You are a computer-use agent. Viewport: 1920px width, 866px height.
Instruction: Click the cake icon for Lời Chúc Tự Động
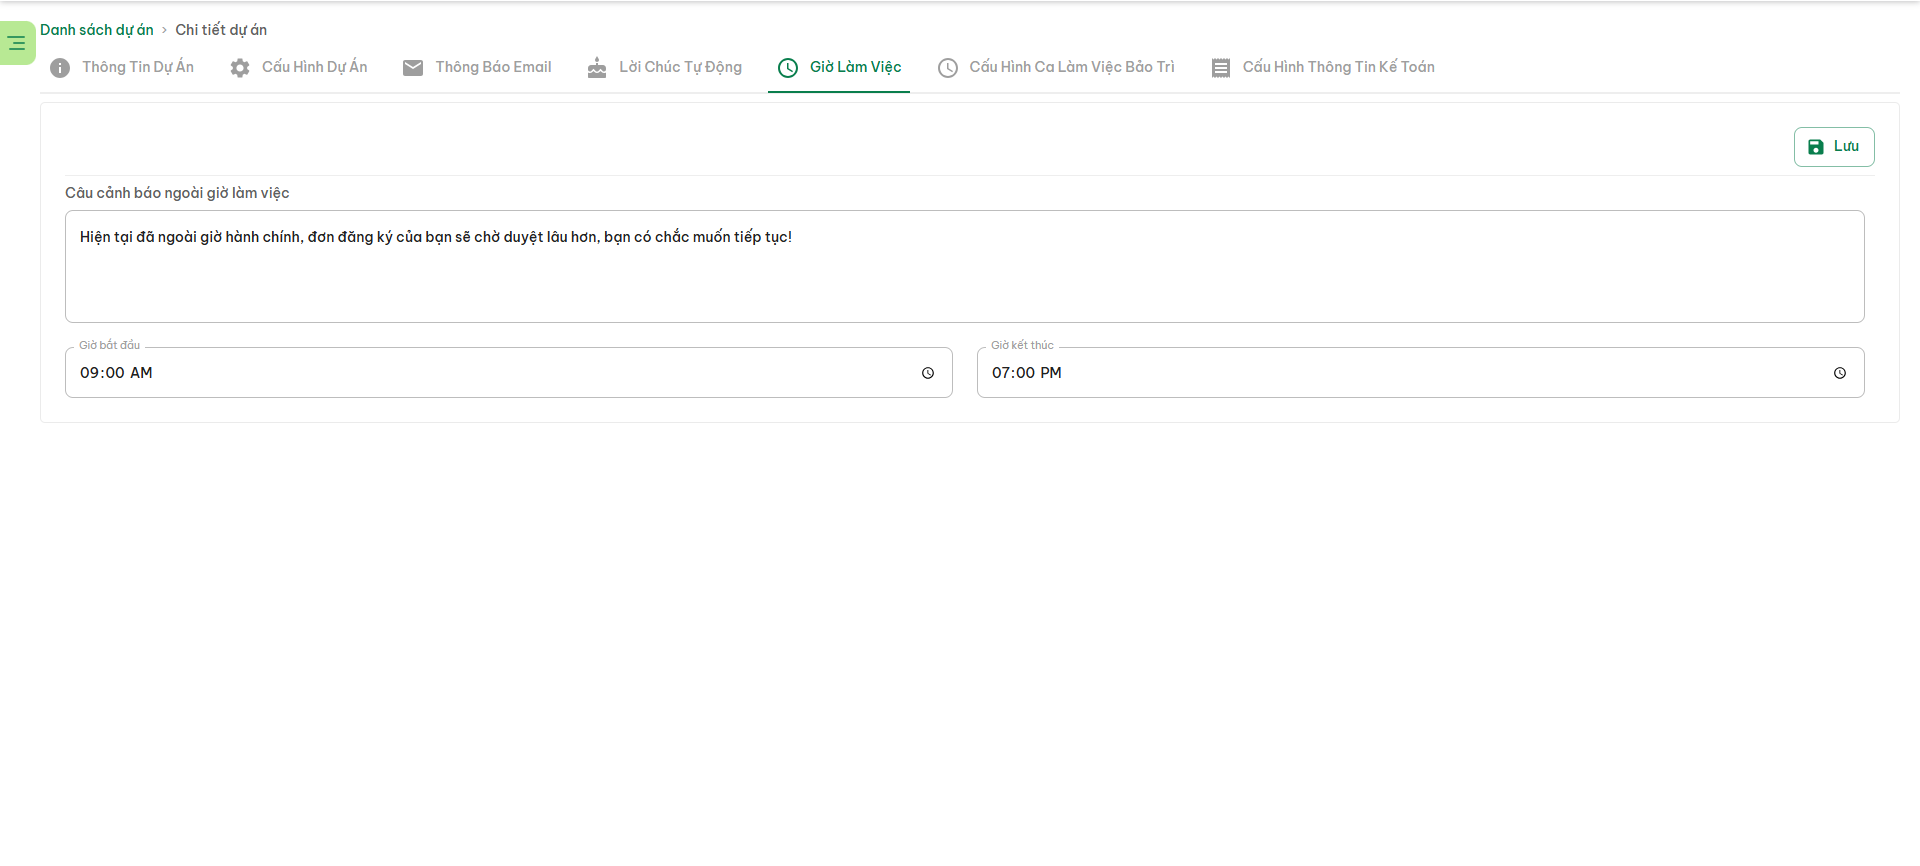coord(597,68)
